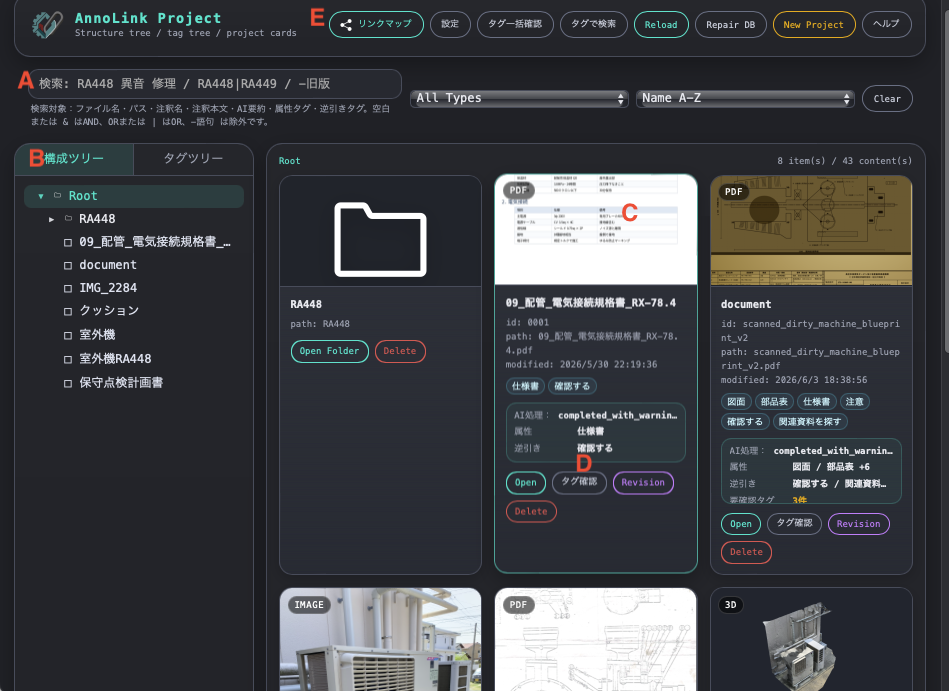Click Revision on the document card
Image resolution: width=949 pixels, height=691 pixels.
pos(858,524)
